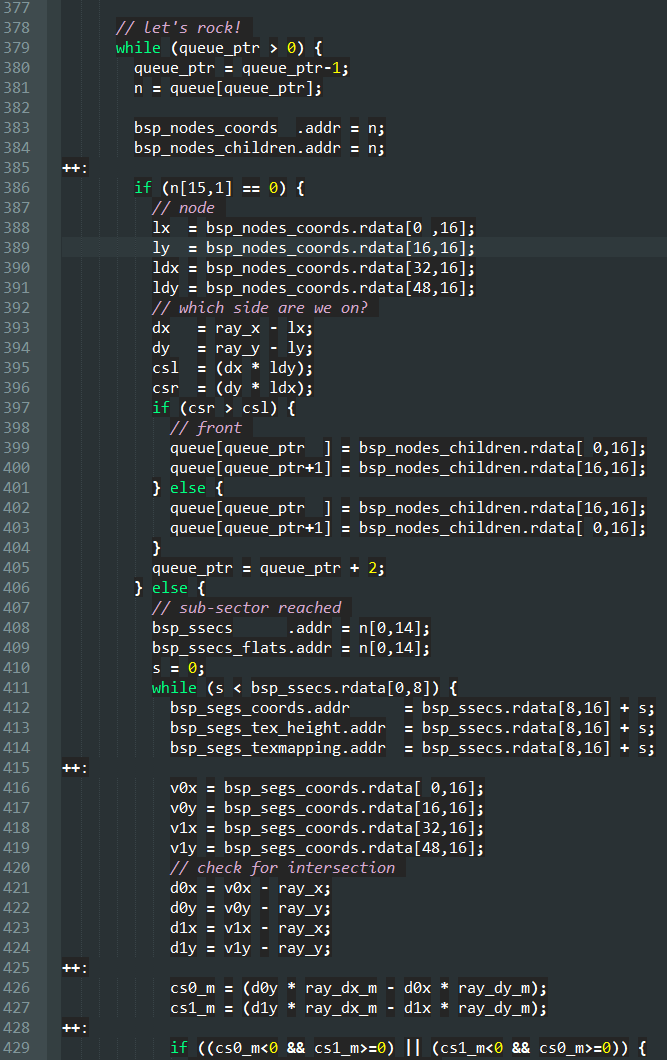Click the line "dy = ray_y - ly;"

[x=232, y=347]
